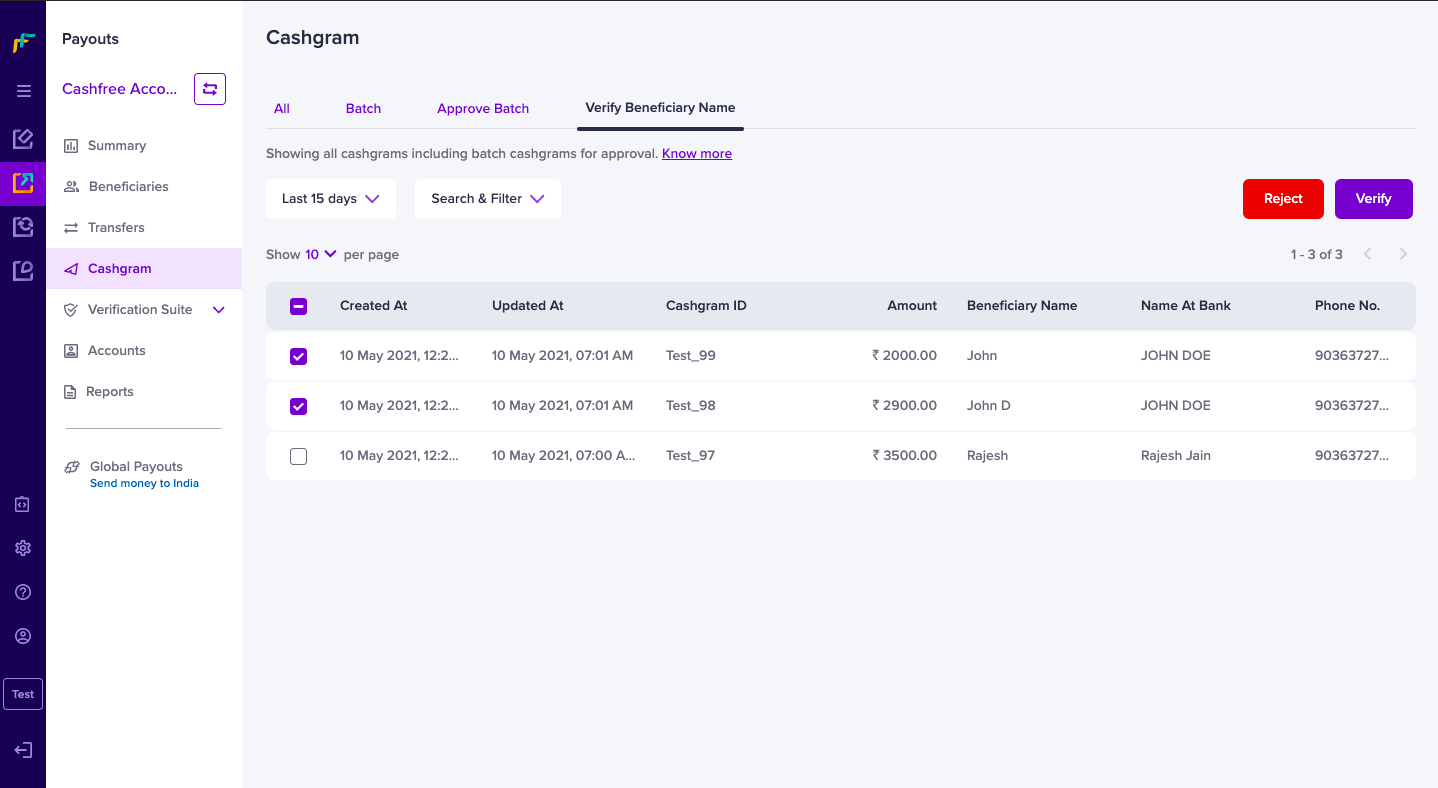The width and height of the screenshot is (1438, 788).
Task: Open the developer code icon in sidebar
Action: pyautogui.click(x=23, y=505)
